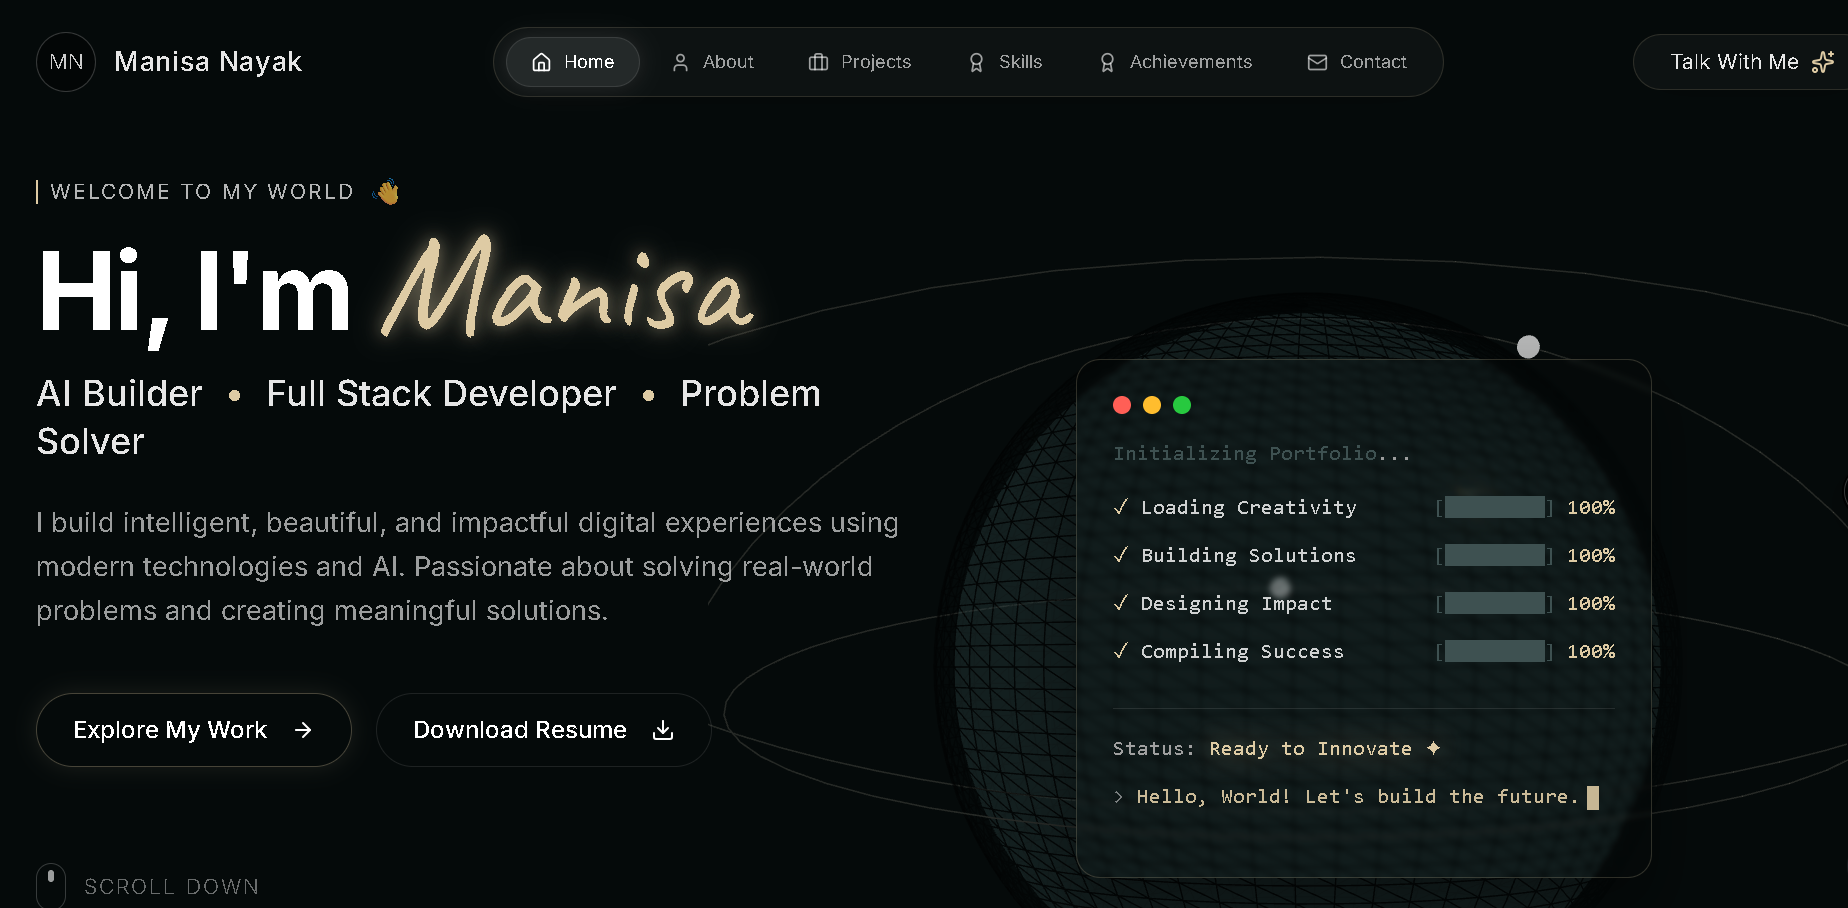Navigate to Skills section
Screen dimensions: 1848x908
click(x=1005, y=62)
